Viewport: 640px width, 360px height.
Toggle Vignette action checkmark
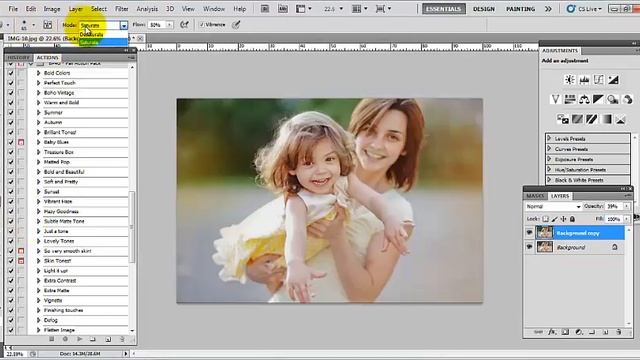point(11,300)
